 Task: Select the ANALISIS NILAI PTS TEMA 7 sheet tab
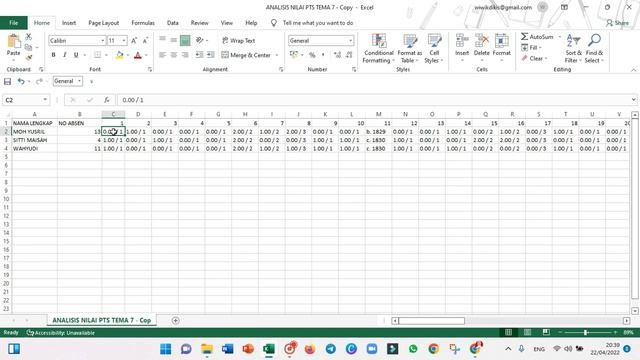click(x=102, y=320)
